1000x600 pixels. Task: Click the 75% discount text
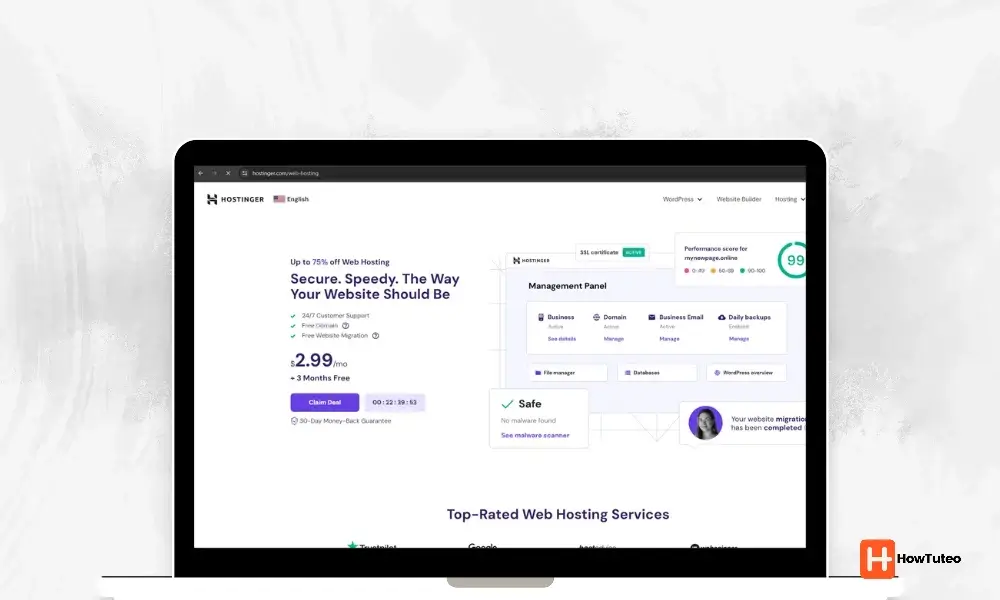320,262
